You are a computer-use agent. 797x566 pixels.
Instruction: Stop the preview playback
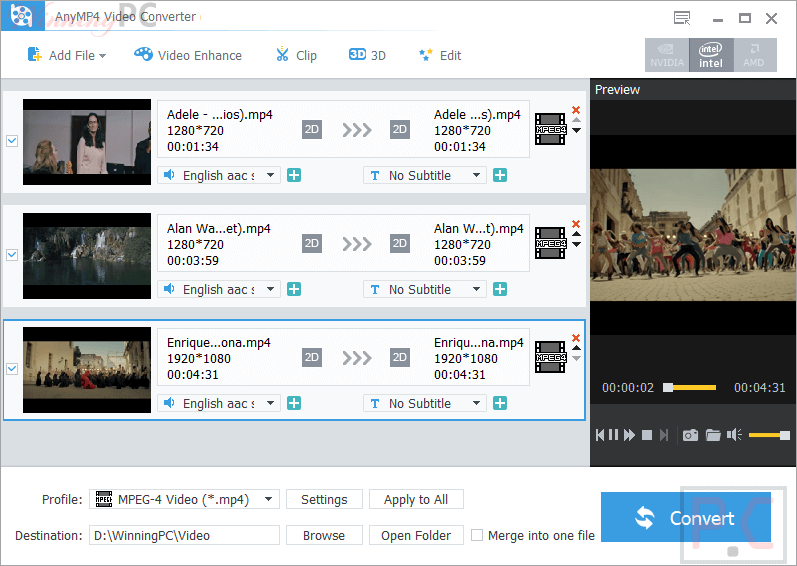(x=647, y=435)
